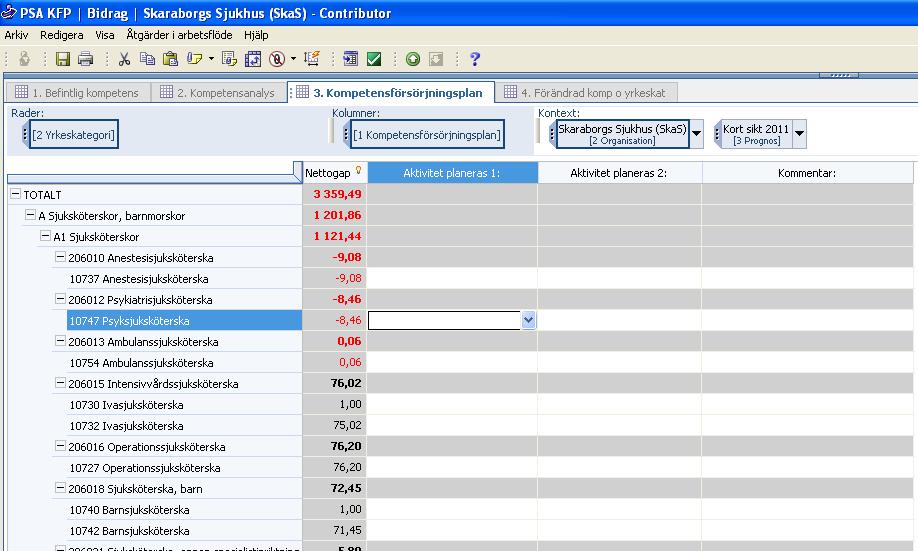Select tab 3. Kompetensförsörjningsplan
This screenshot has width=918, height=551.
(391, 93)
